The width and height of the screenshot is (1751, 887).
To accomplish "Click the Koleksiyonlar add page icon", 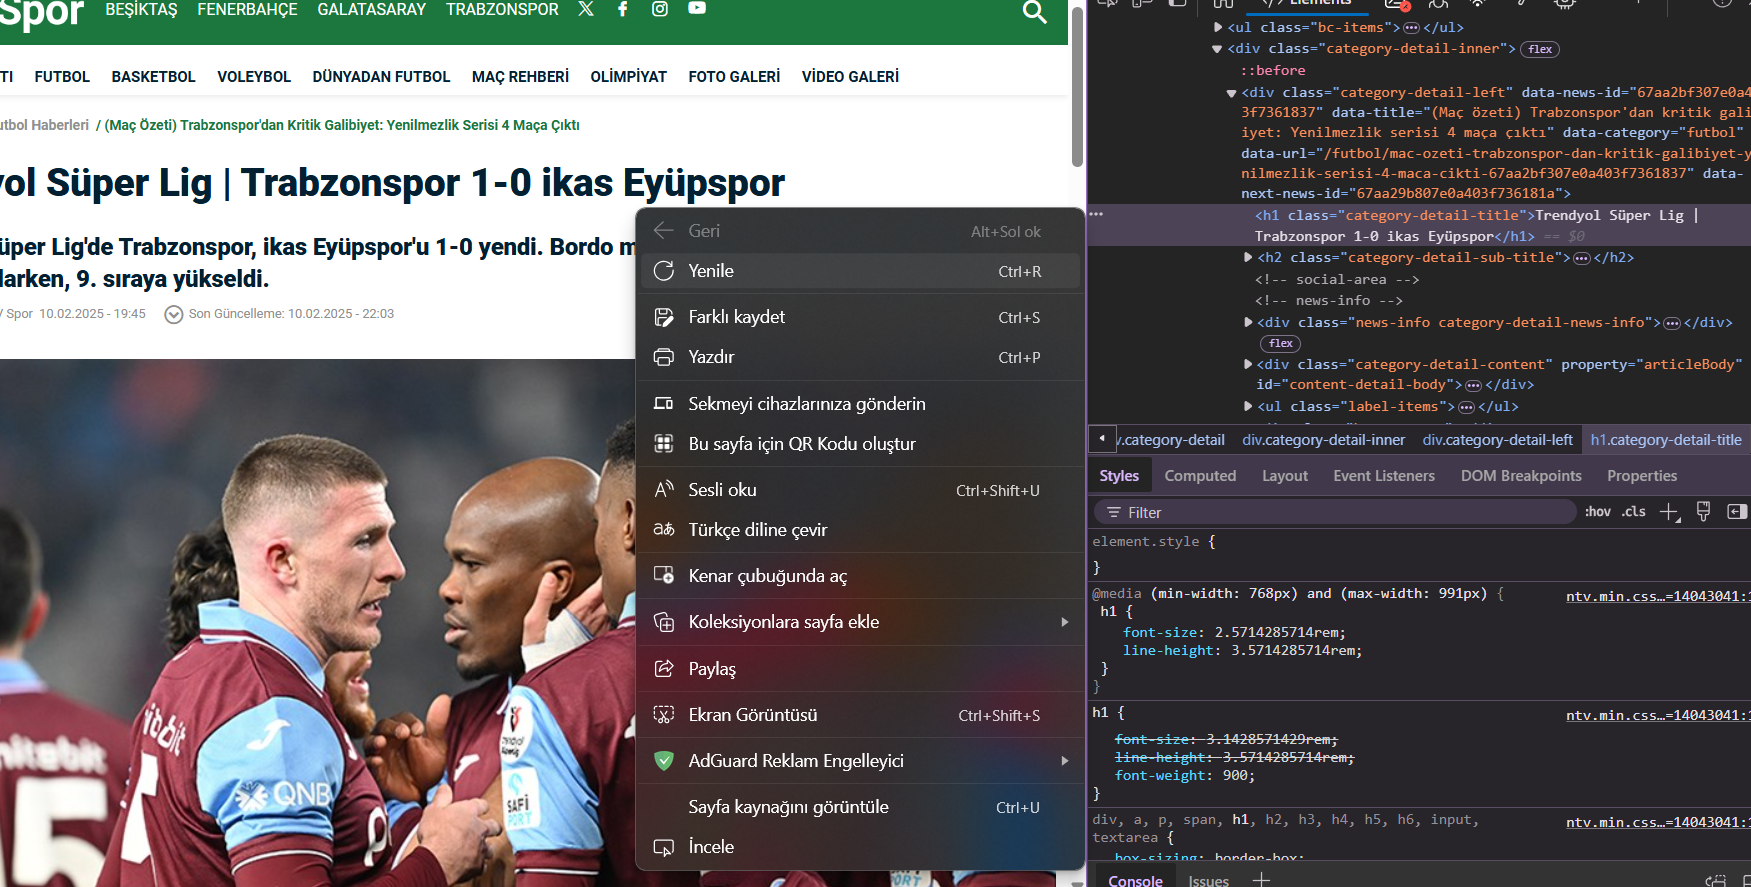I will point(664,622).
